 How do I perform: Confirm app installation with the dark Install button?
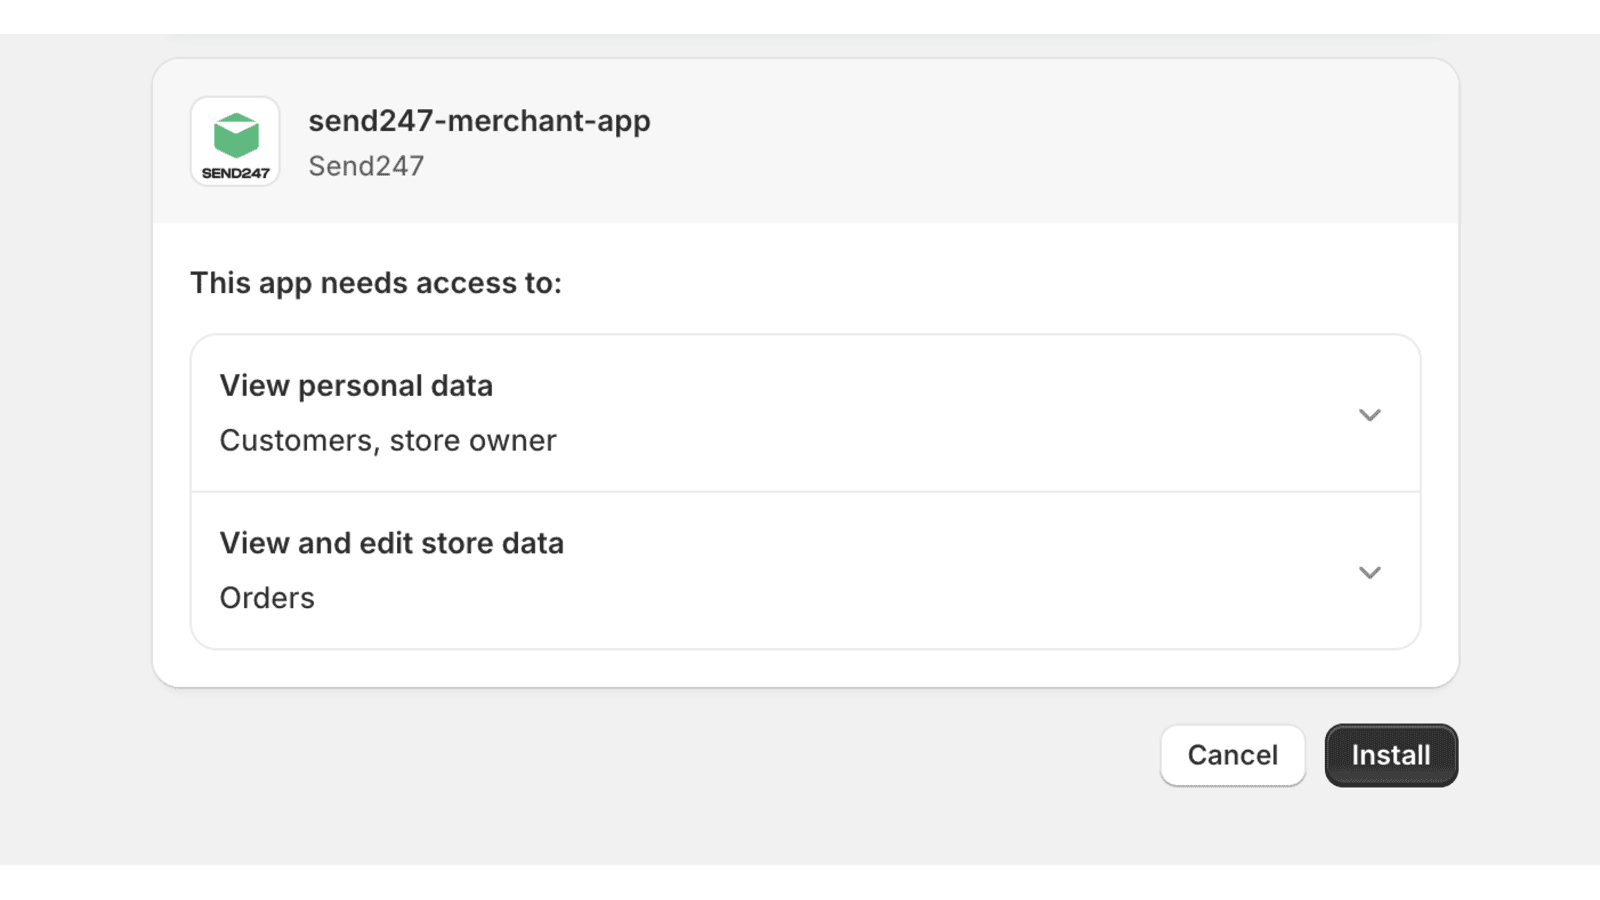click(x=1391, y=755)
